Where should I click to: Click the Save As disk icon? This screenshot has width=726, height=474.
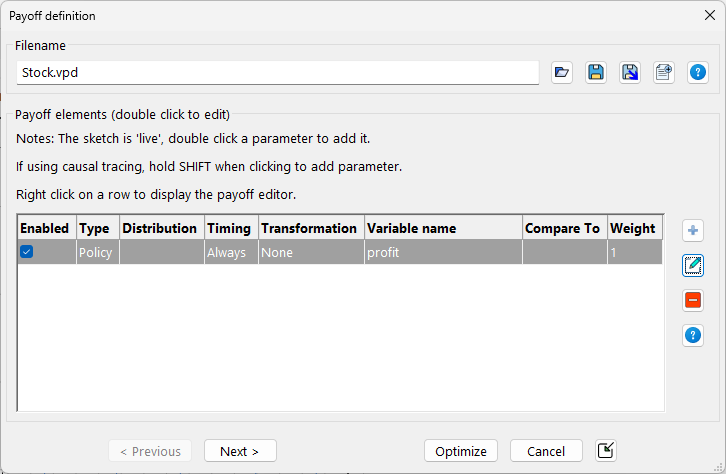coord(630,72)
